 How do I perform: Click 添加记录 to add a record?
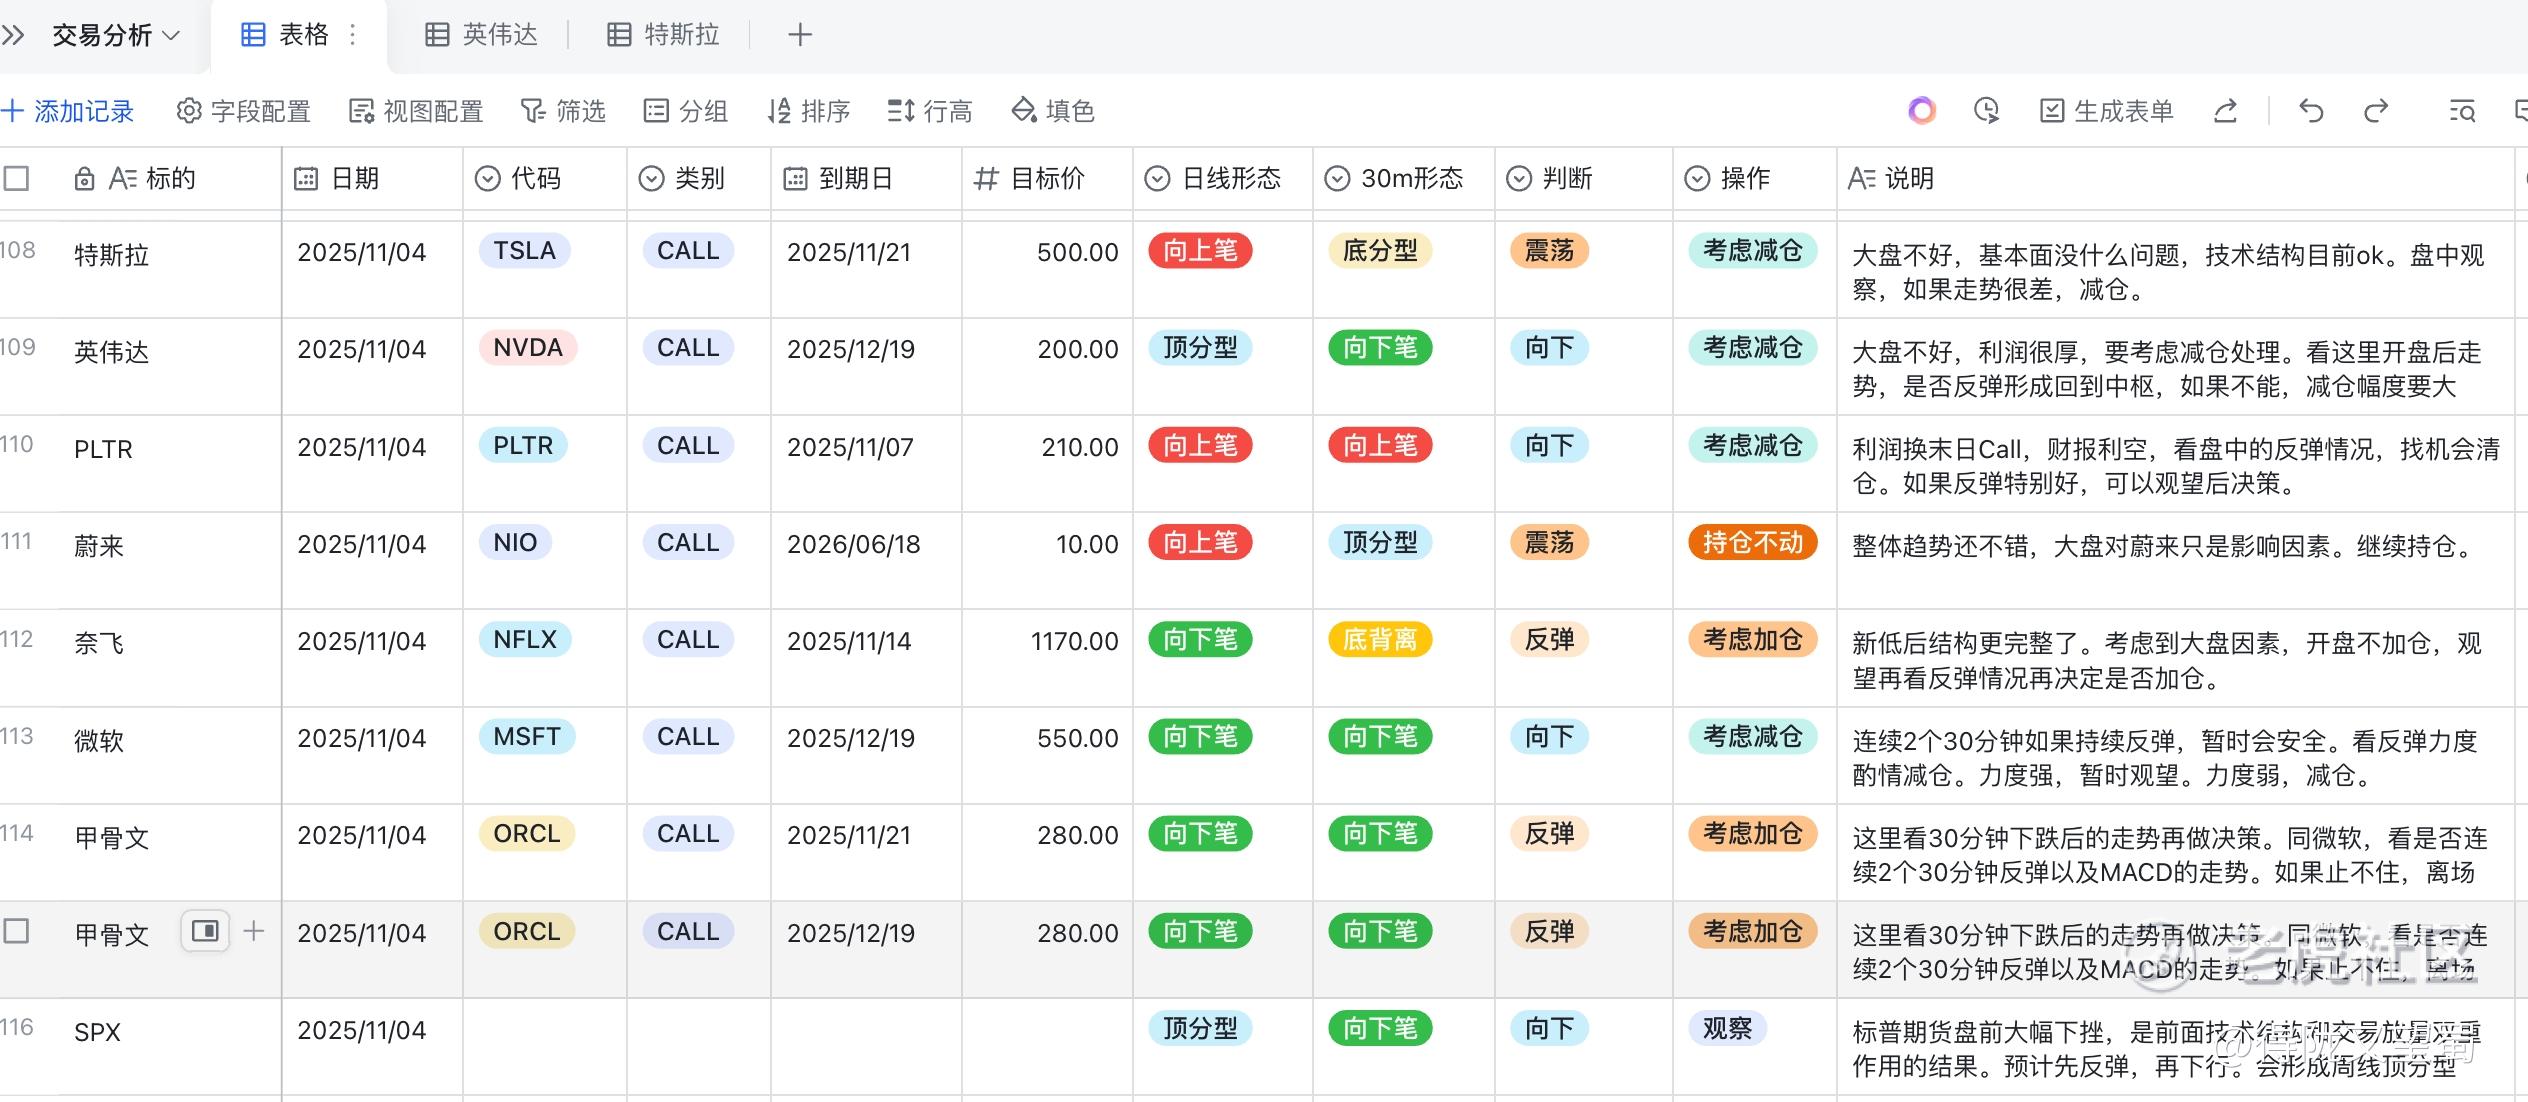click(x=68, y=111)
